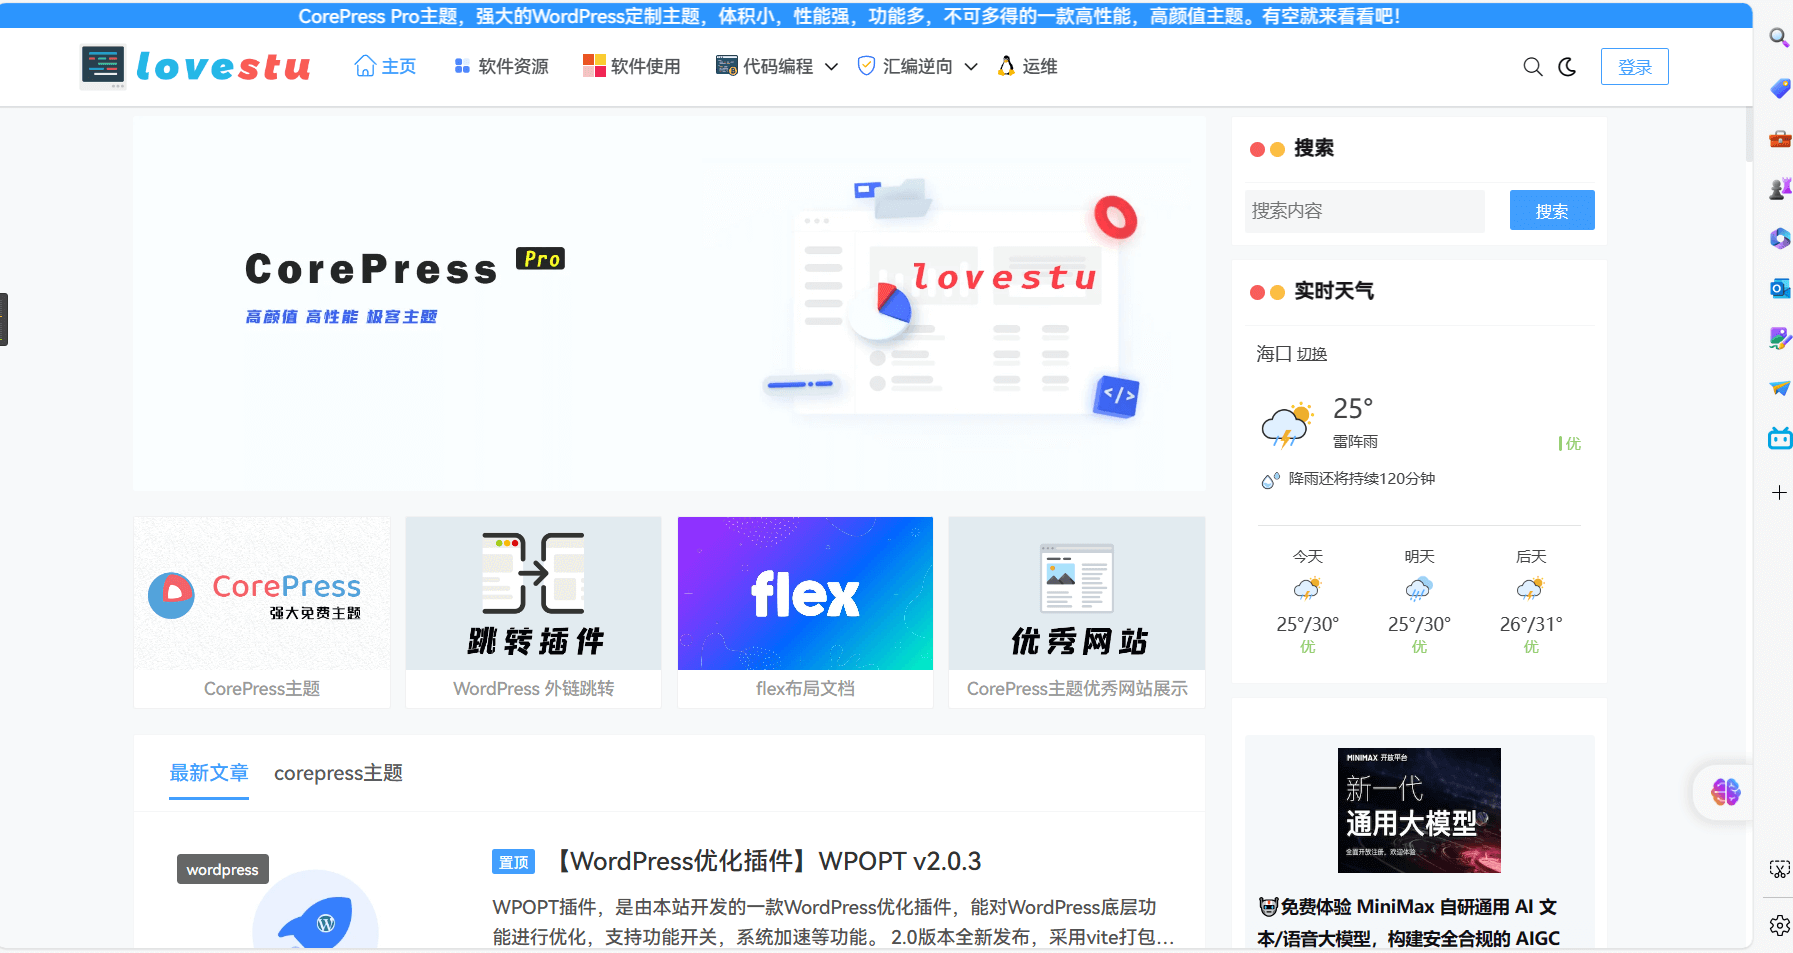Click the dark tab on left edge
1793x953 pixels.
(4, 319)
